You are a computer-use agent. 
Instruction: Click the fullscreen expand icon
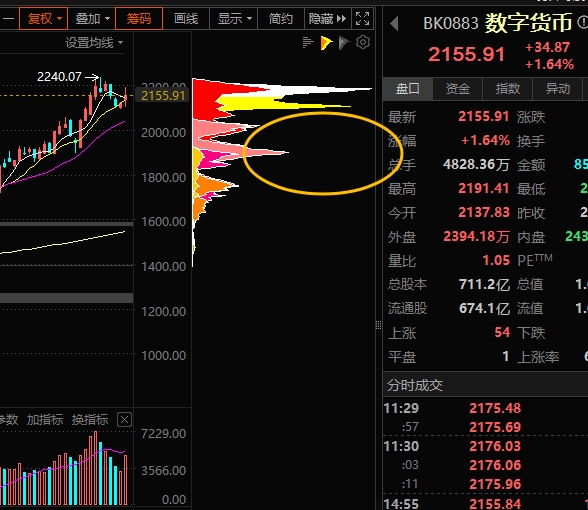click(362, 18)
